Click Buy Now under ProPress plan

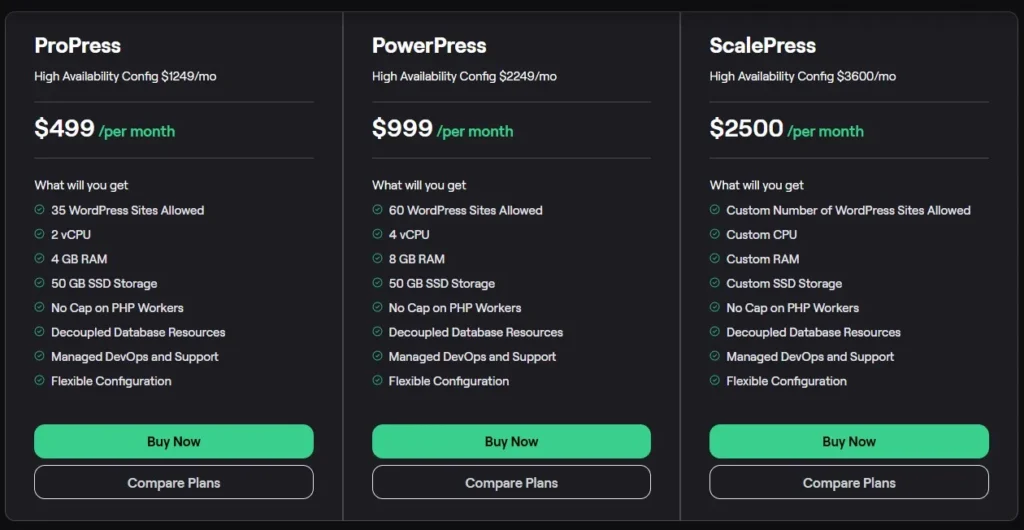[x=174, y=441]
